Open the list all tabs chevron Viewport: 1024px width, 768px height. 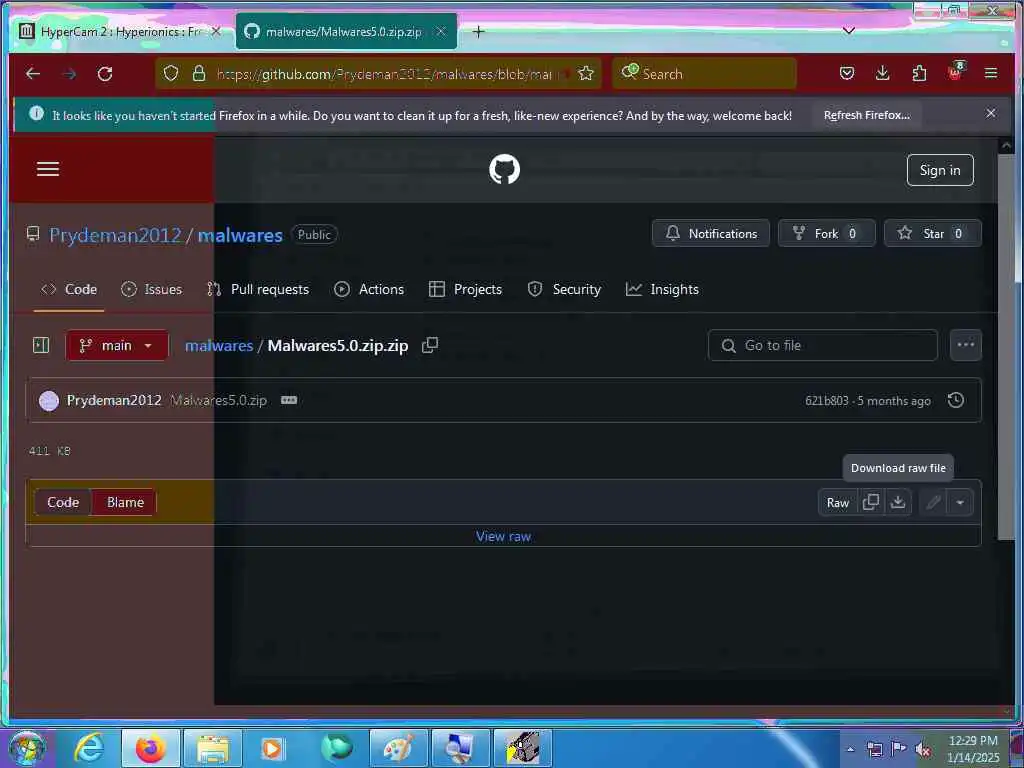click(x=849, y=31)
